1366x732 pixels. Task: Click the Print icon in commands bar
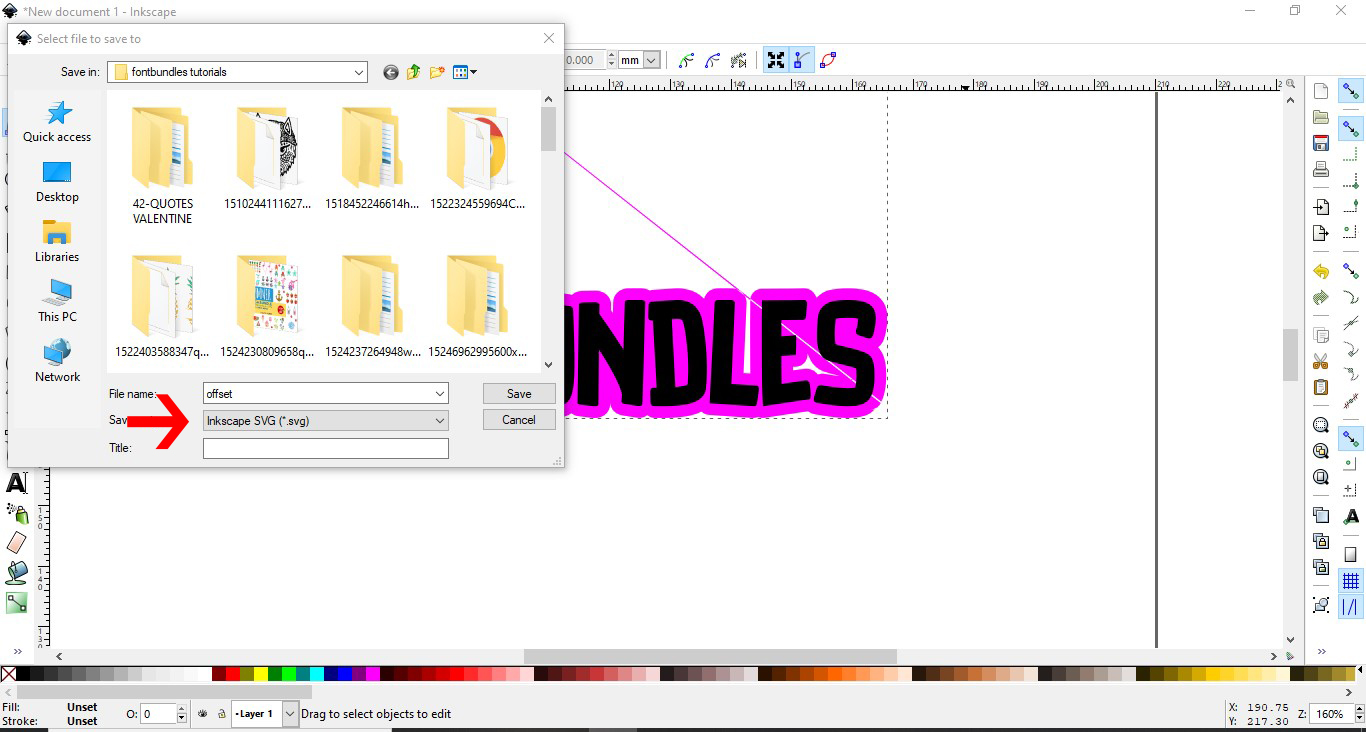pyautogui.click(x=1321, y=169)
